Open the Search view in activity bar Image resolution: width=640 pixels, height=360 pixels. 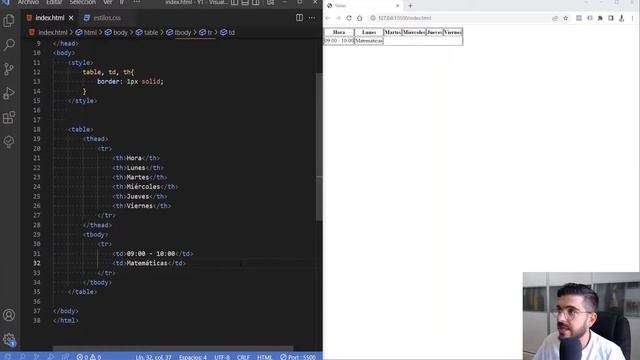coord(9,44)
